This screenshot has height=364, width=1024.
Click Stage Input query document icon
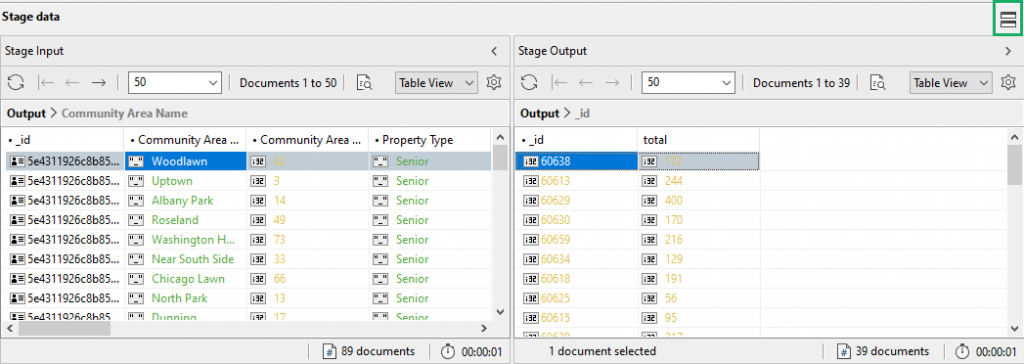tap(364, 82)
